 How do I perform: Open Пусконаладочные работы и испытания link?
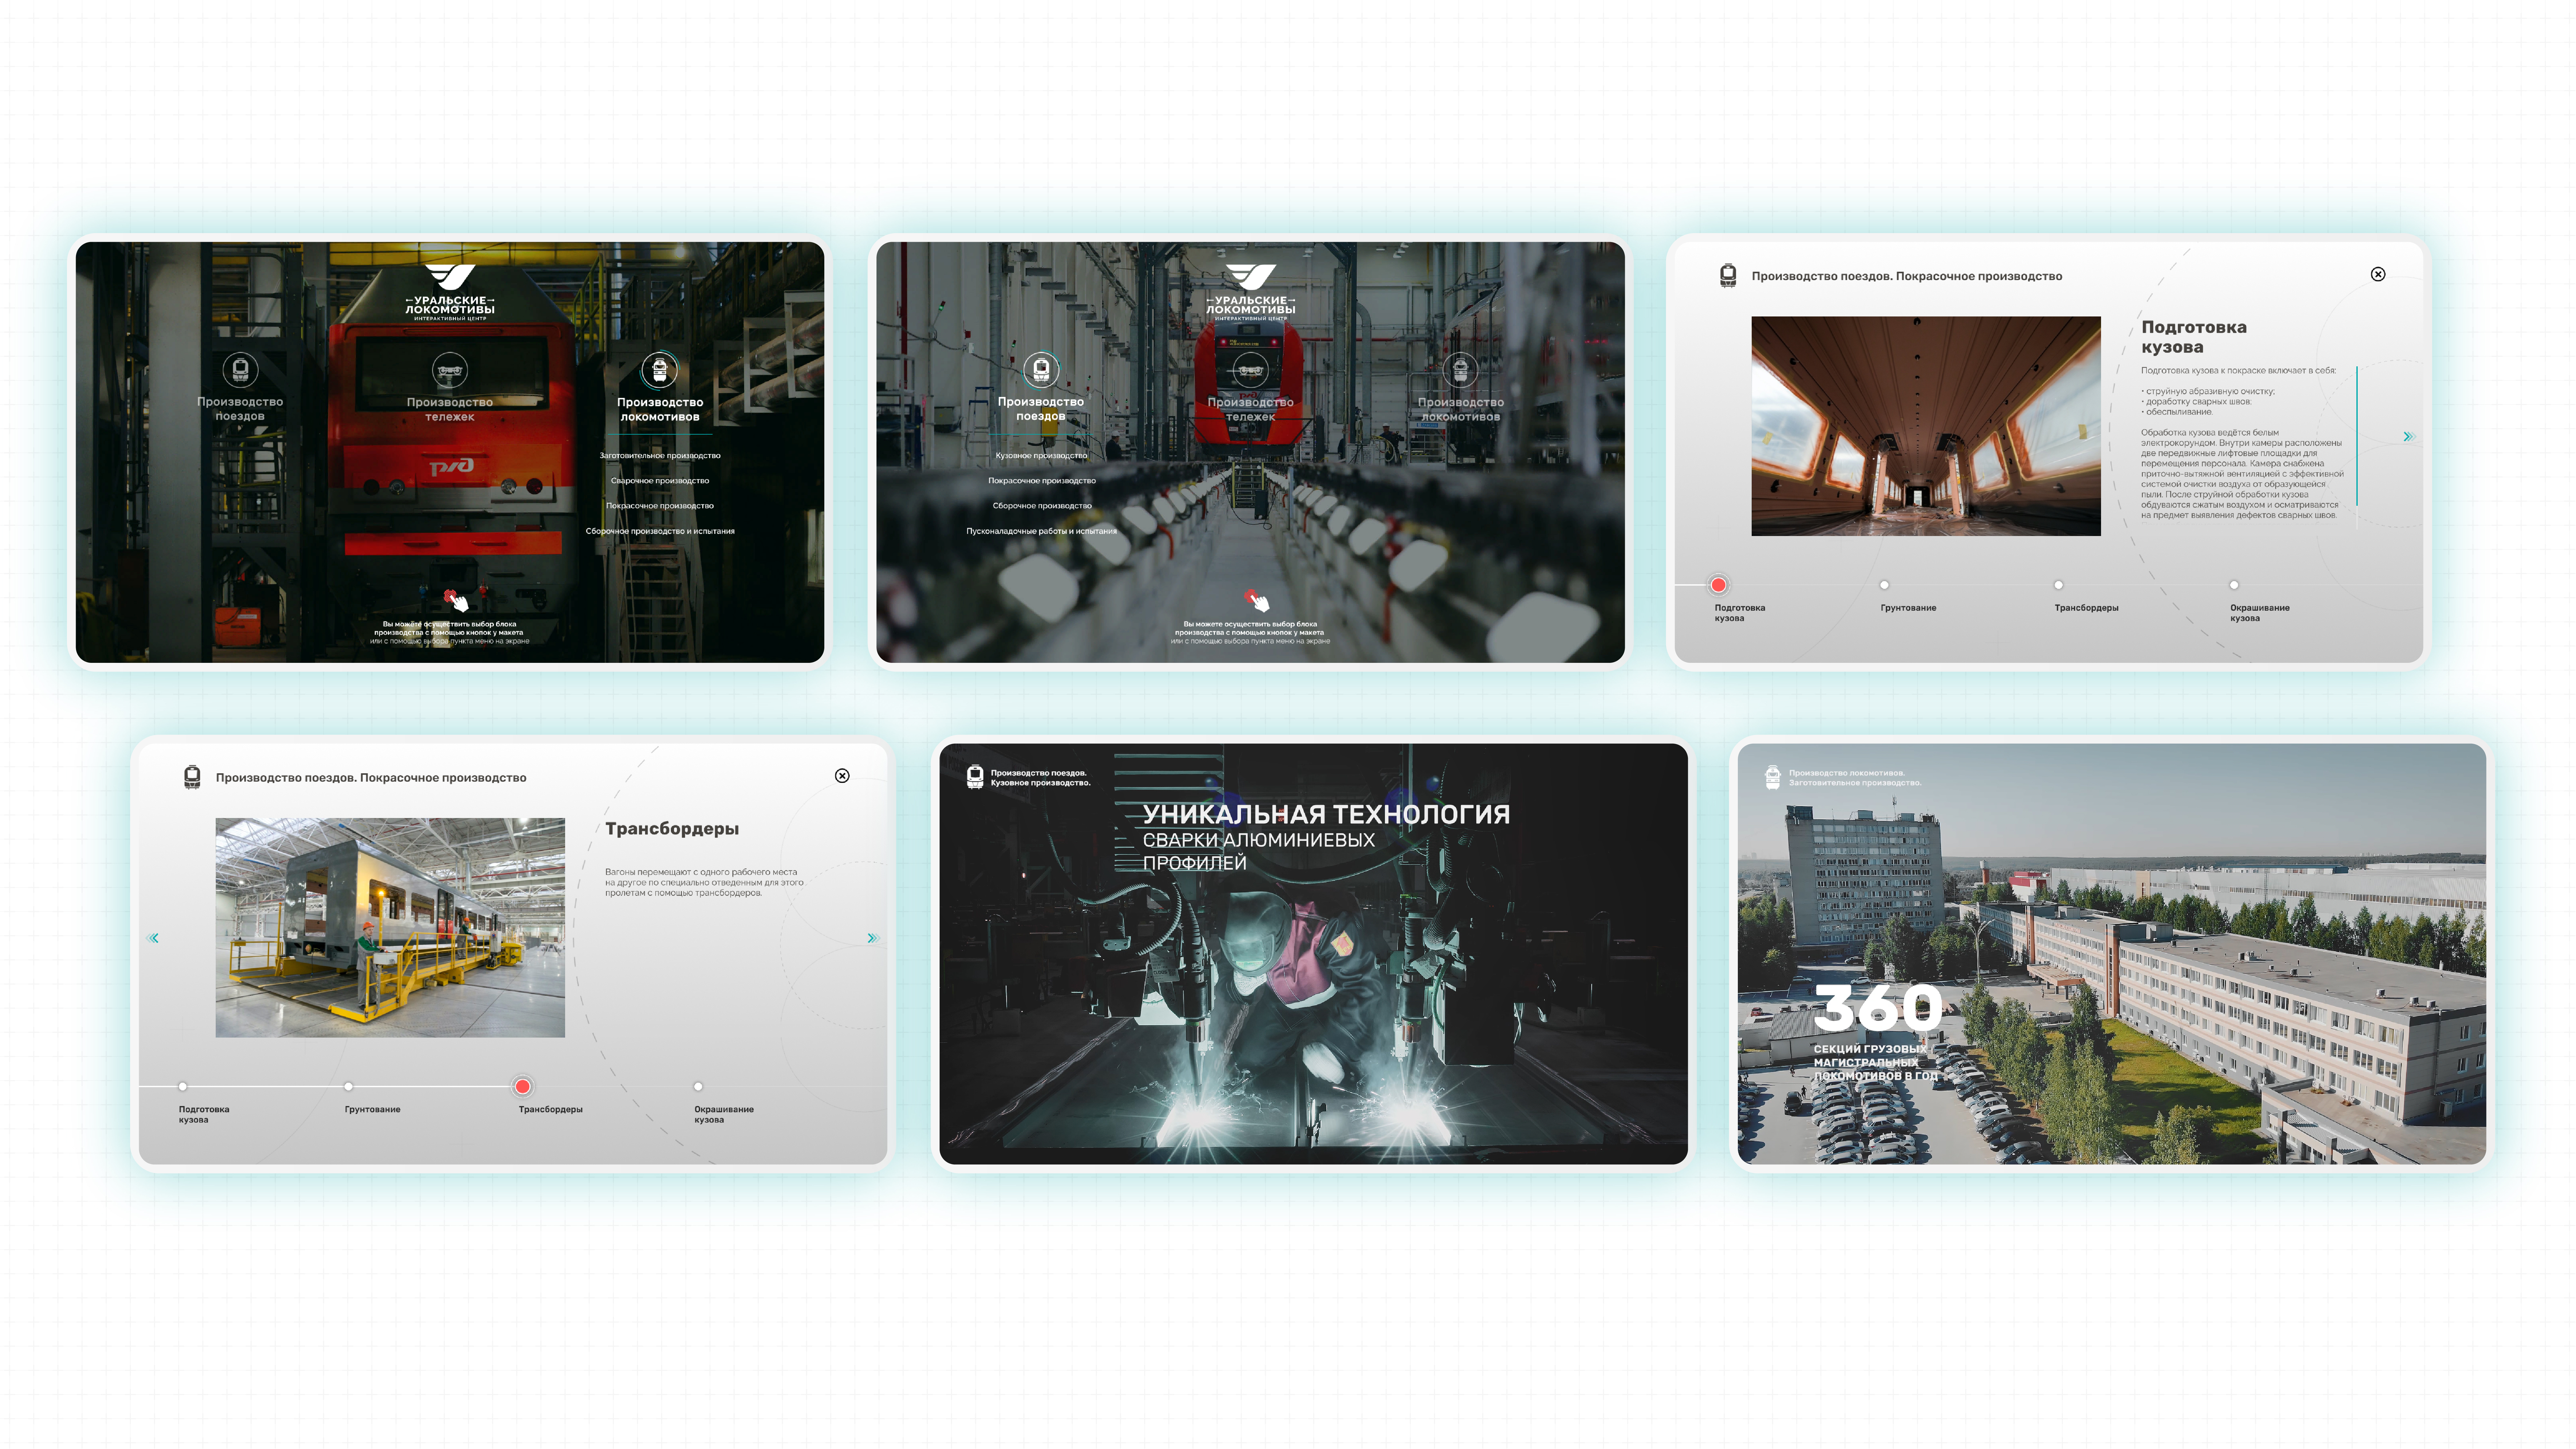[1041, 531]
